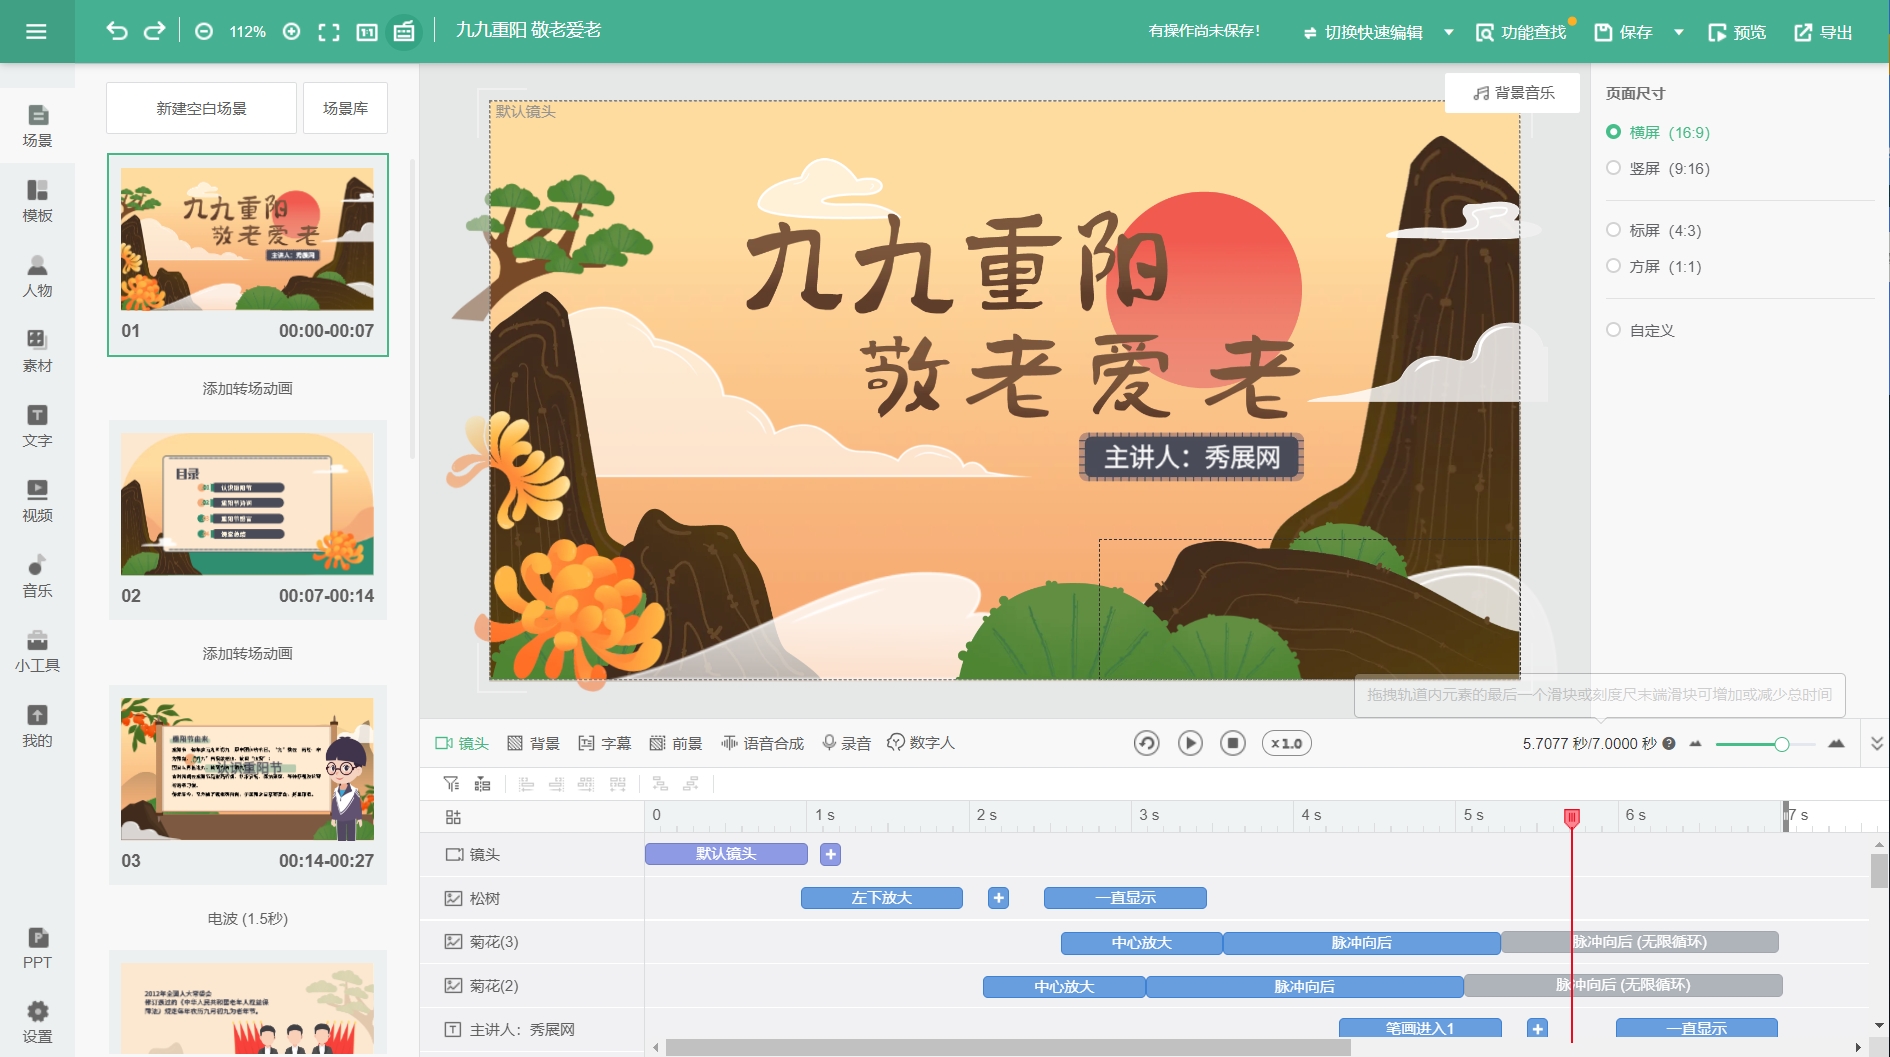Open the 场景 sidebar panel
The width and height of the screenshot is (1890, 1057).
tap(37, 126)
